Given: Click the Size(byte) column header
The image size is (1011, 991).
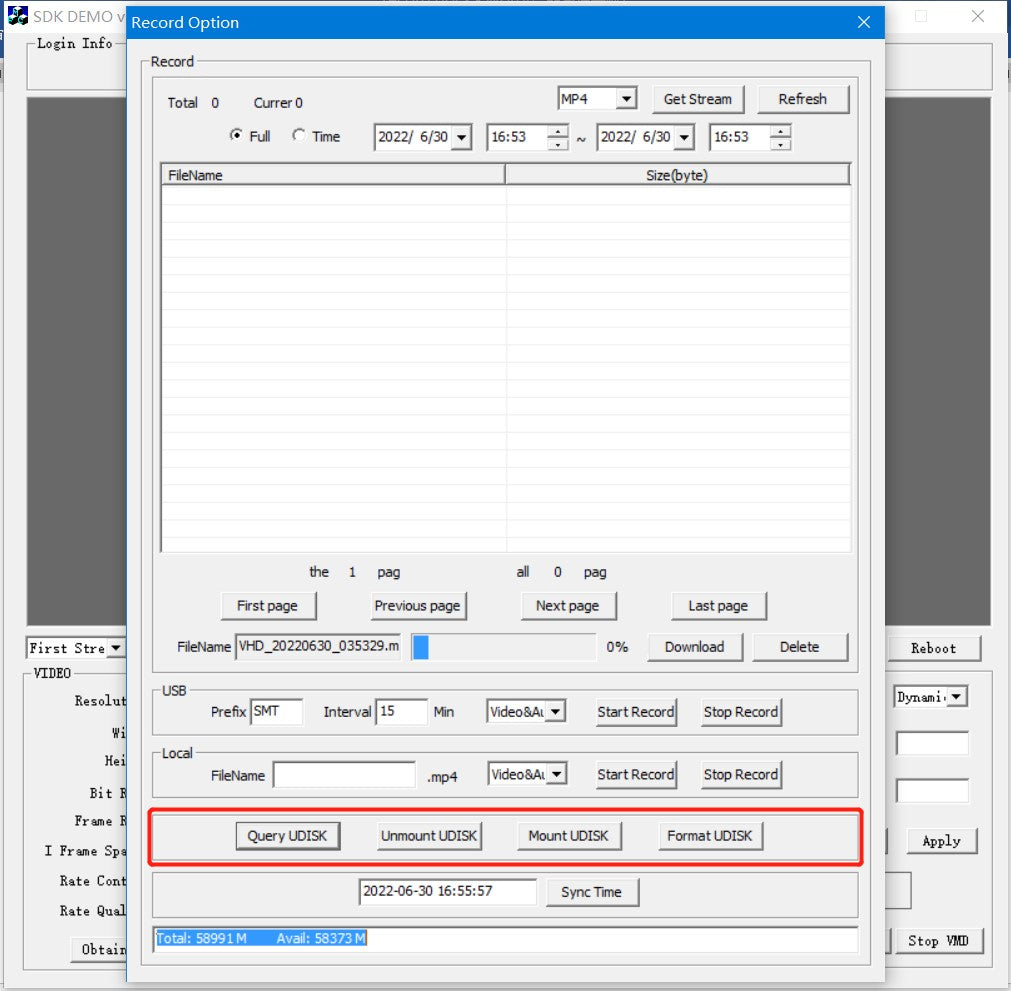Looking at the screenshot, I should [677, 175].
